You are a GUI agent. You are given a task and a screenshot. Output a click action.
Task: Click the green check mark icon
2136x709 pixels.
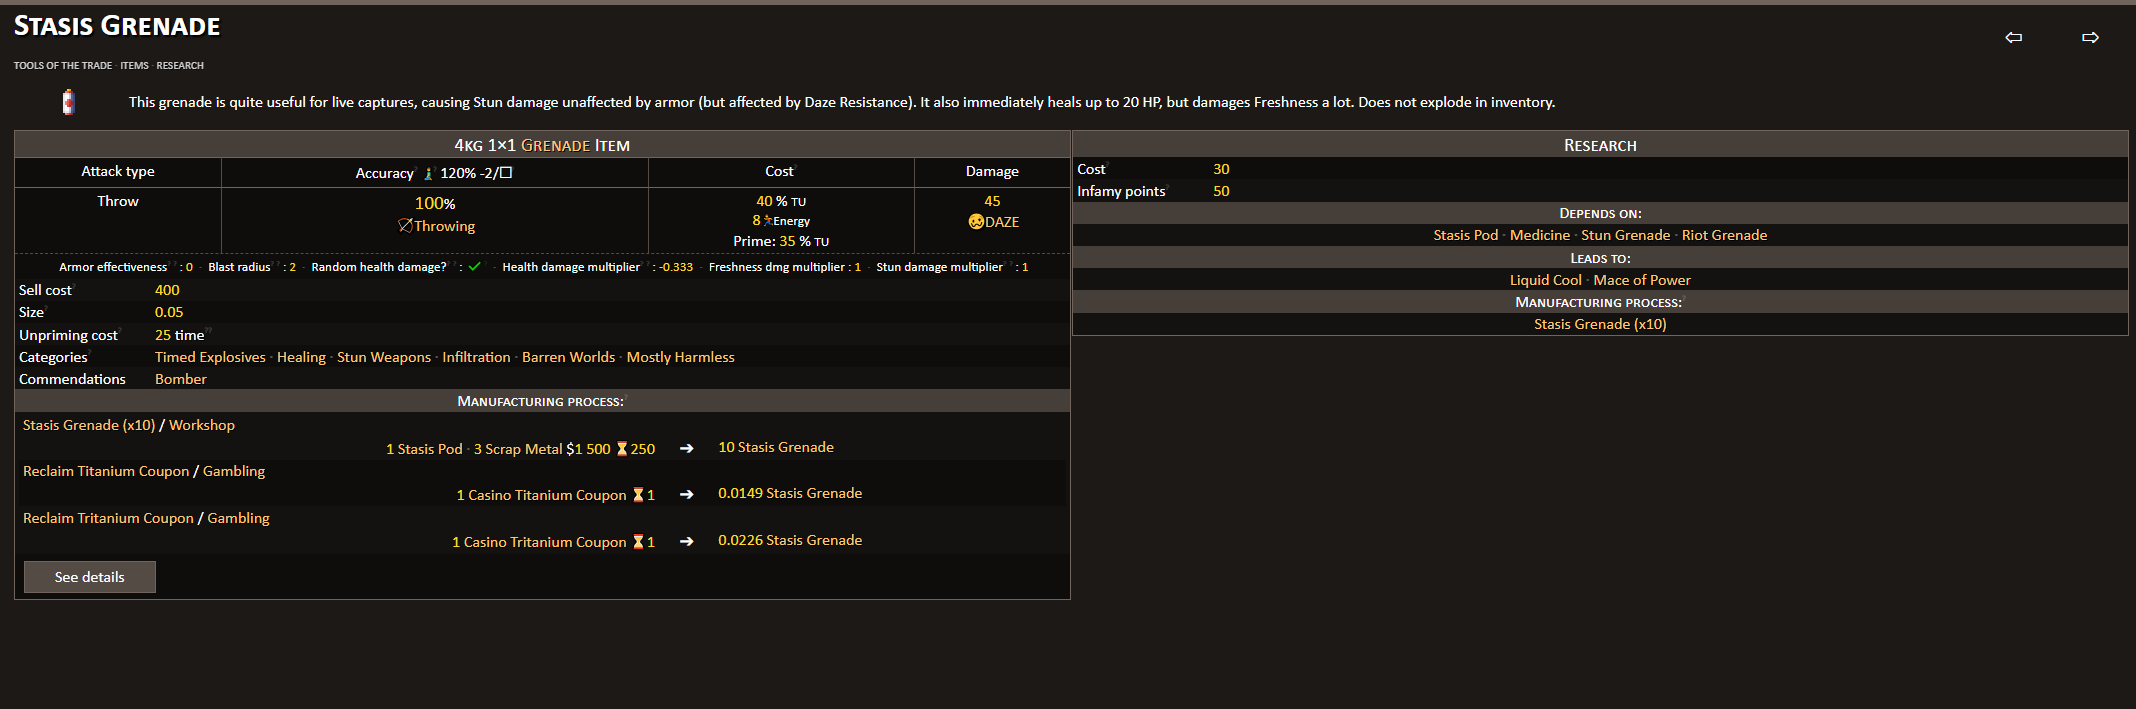tap(474, 267)
